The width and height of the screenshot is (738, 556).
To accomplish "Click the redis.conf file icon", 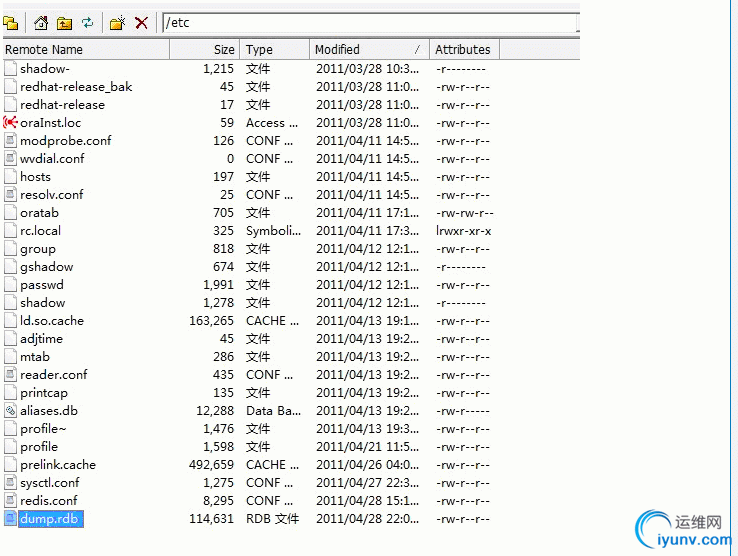I will coord(10,500).
